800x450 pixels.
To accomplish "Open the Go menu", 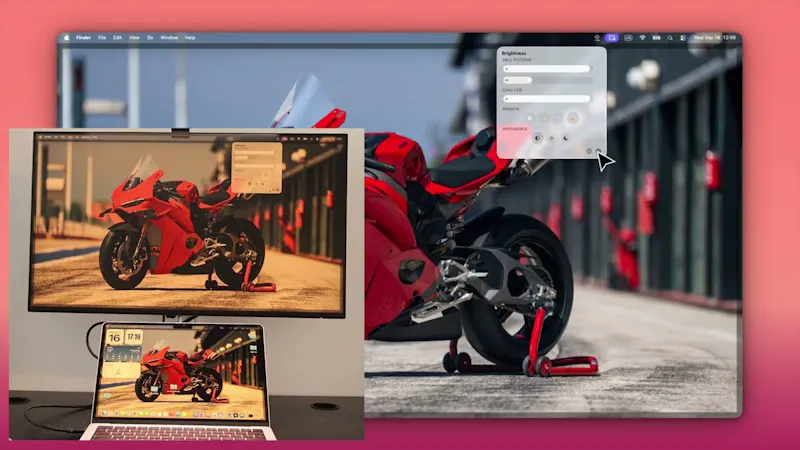I will click(150, 38).
